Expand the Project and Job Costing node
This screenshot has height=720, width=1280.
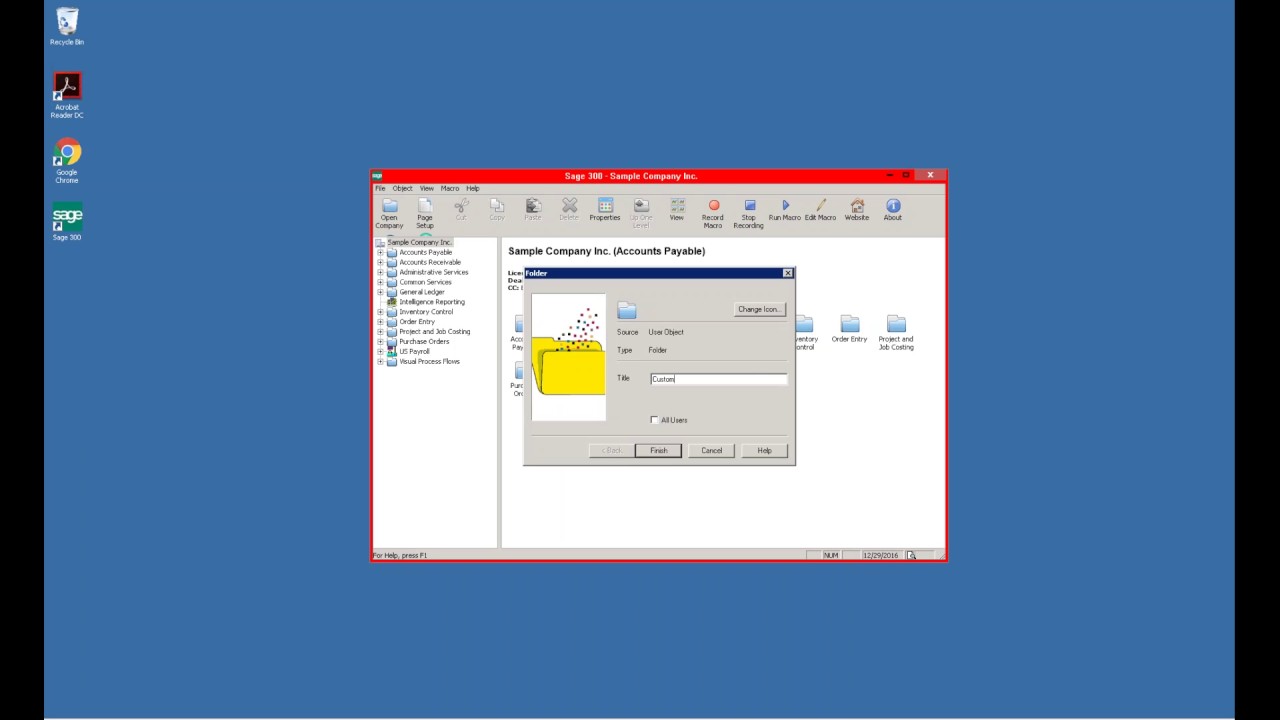pyautogui.click(x=381, y=332)
